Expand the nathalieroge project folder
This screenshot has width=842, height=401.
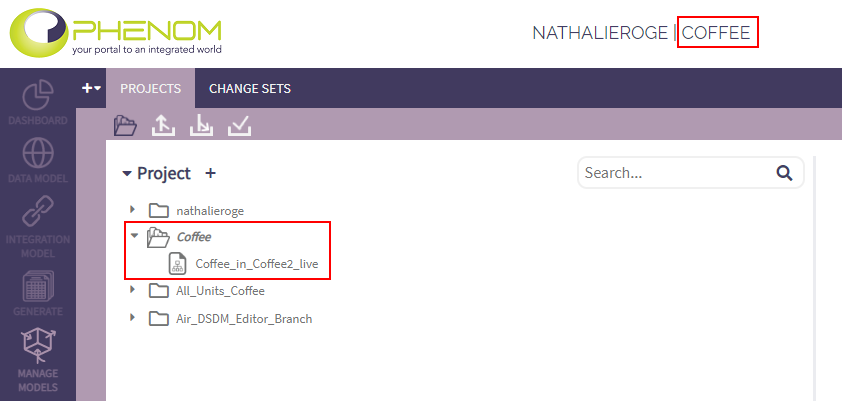pos(132,210)
